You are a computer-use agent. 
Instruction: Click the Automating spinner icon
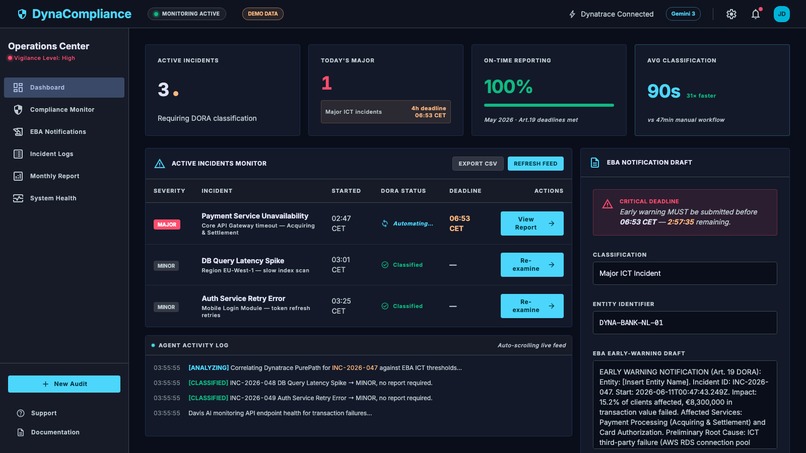384,224
